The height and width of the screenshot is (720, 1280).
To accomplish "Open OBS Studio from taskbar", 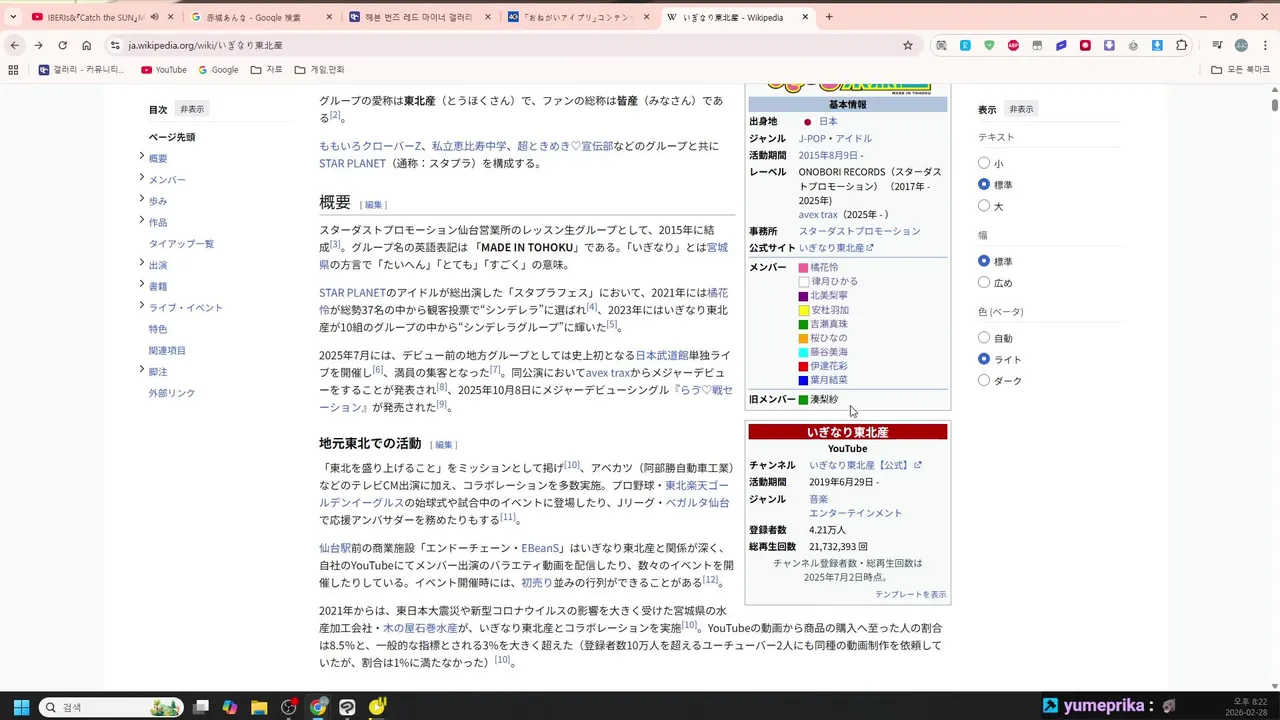I will [x=289, y=707].
